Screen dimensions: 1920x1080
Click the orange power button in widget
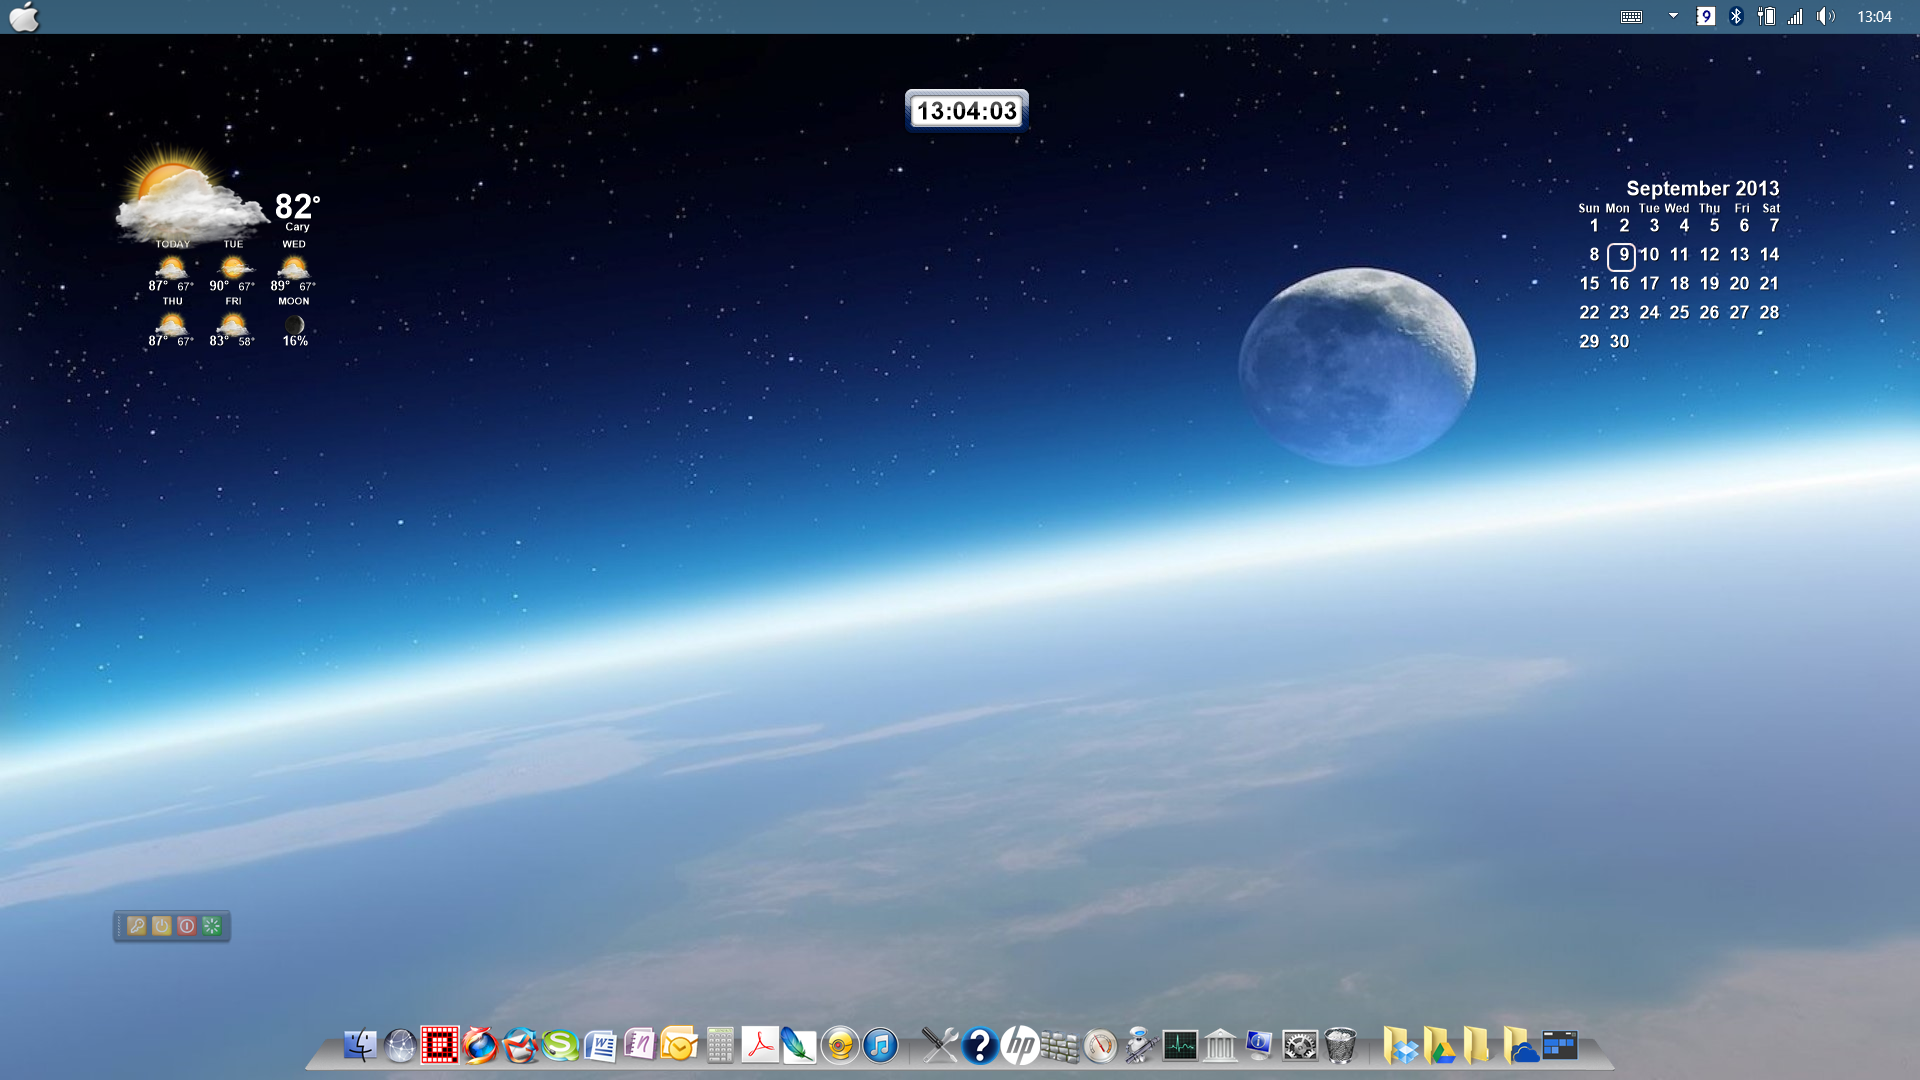pos(162,926)
